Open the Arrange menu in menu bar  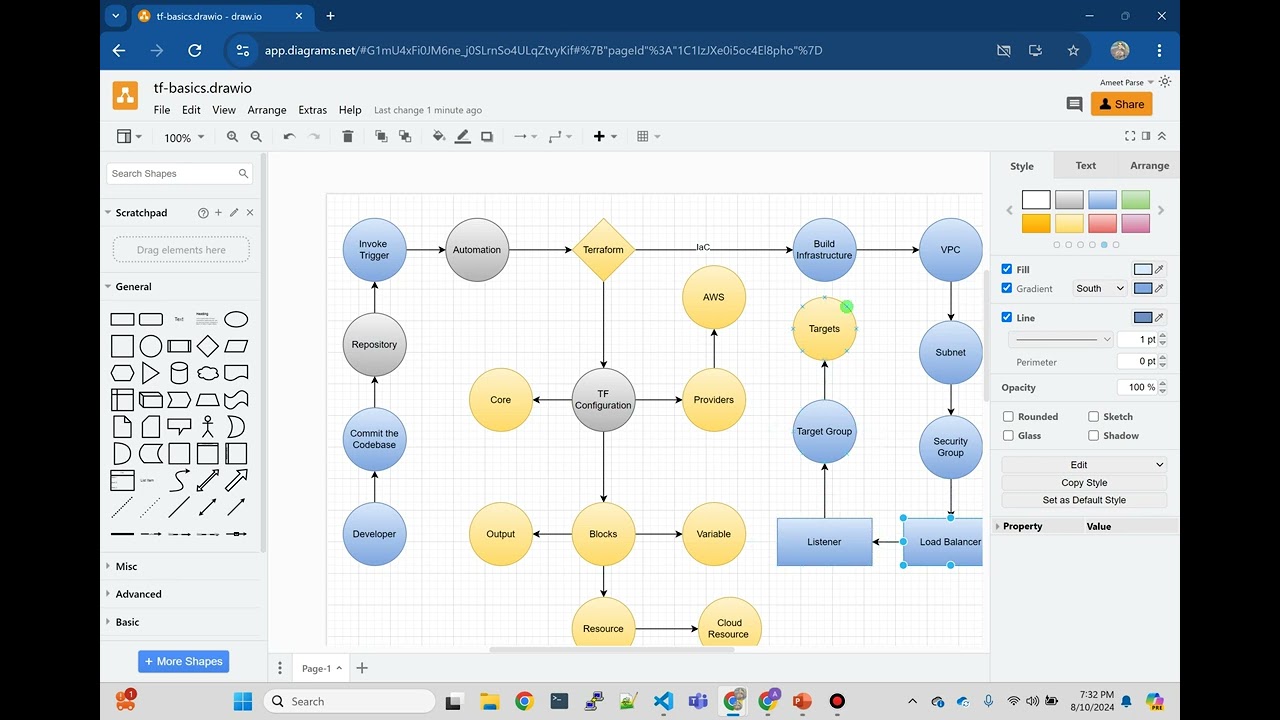pos(267,110)
